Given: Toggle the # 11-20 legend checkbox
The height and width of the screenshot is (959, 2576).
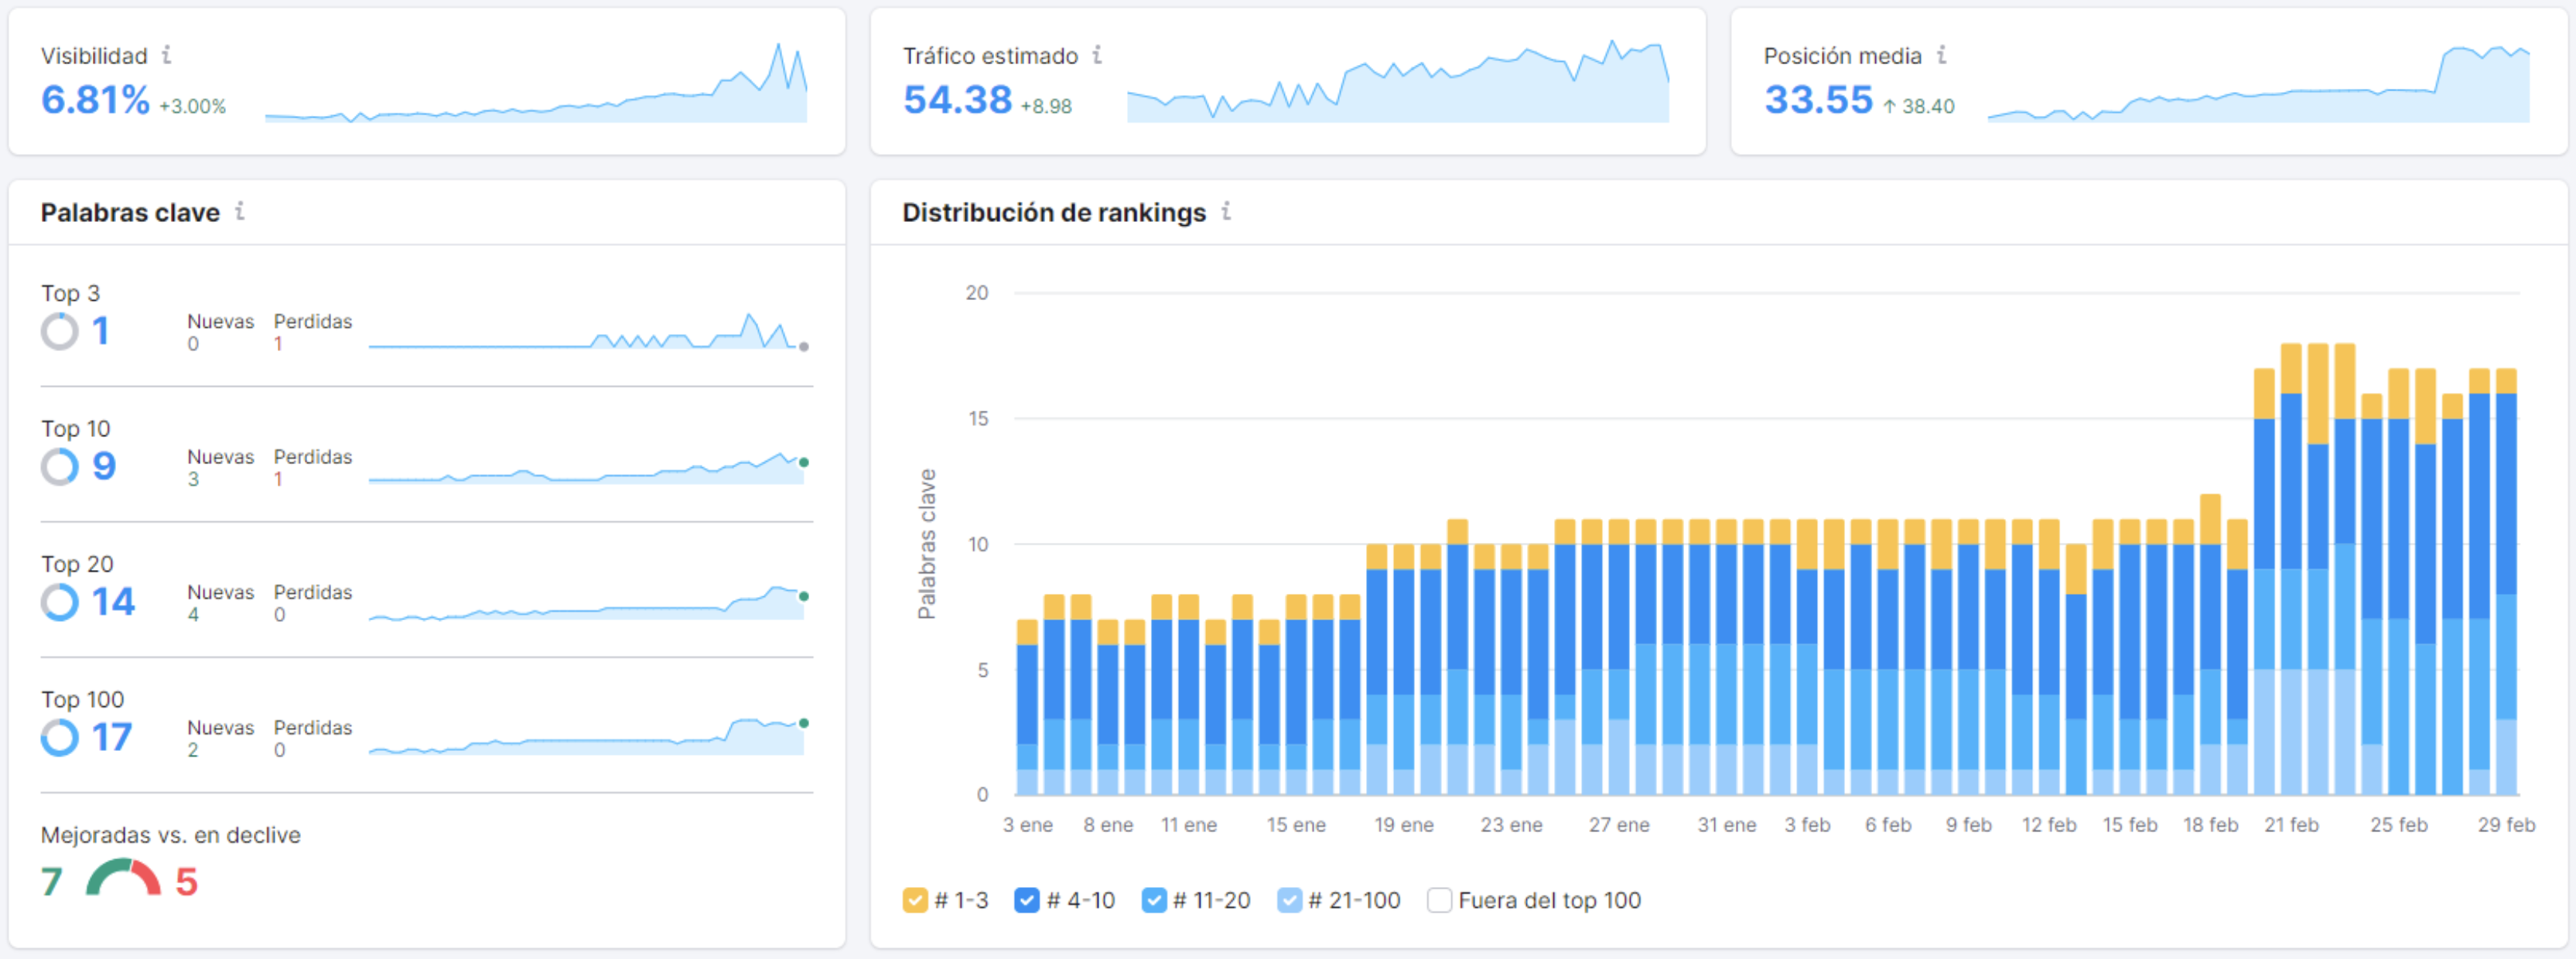Looking at the screenshot, I should point(1153,900).
